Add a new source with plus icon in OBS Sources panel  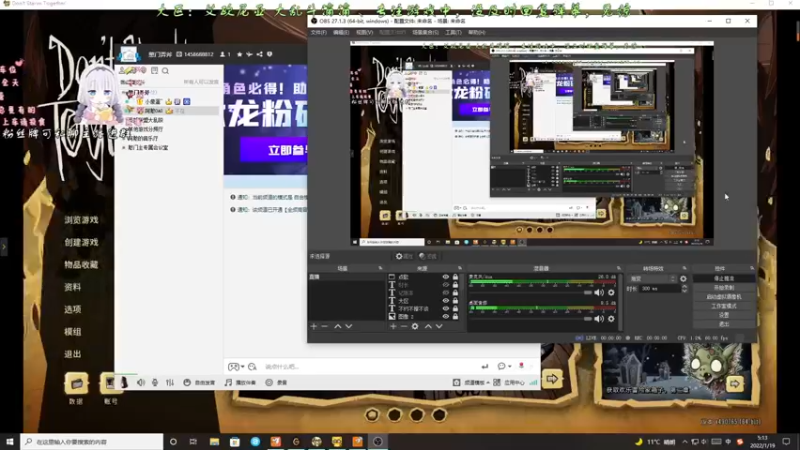pos(393,326)
